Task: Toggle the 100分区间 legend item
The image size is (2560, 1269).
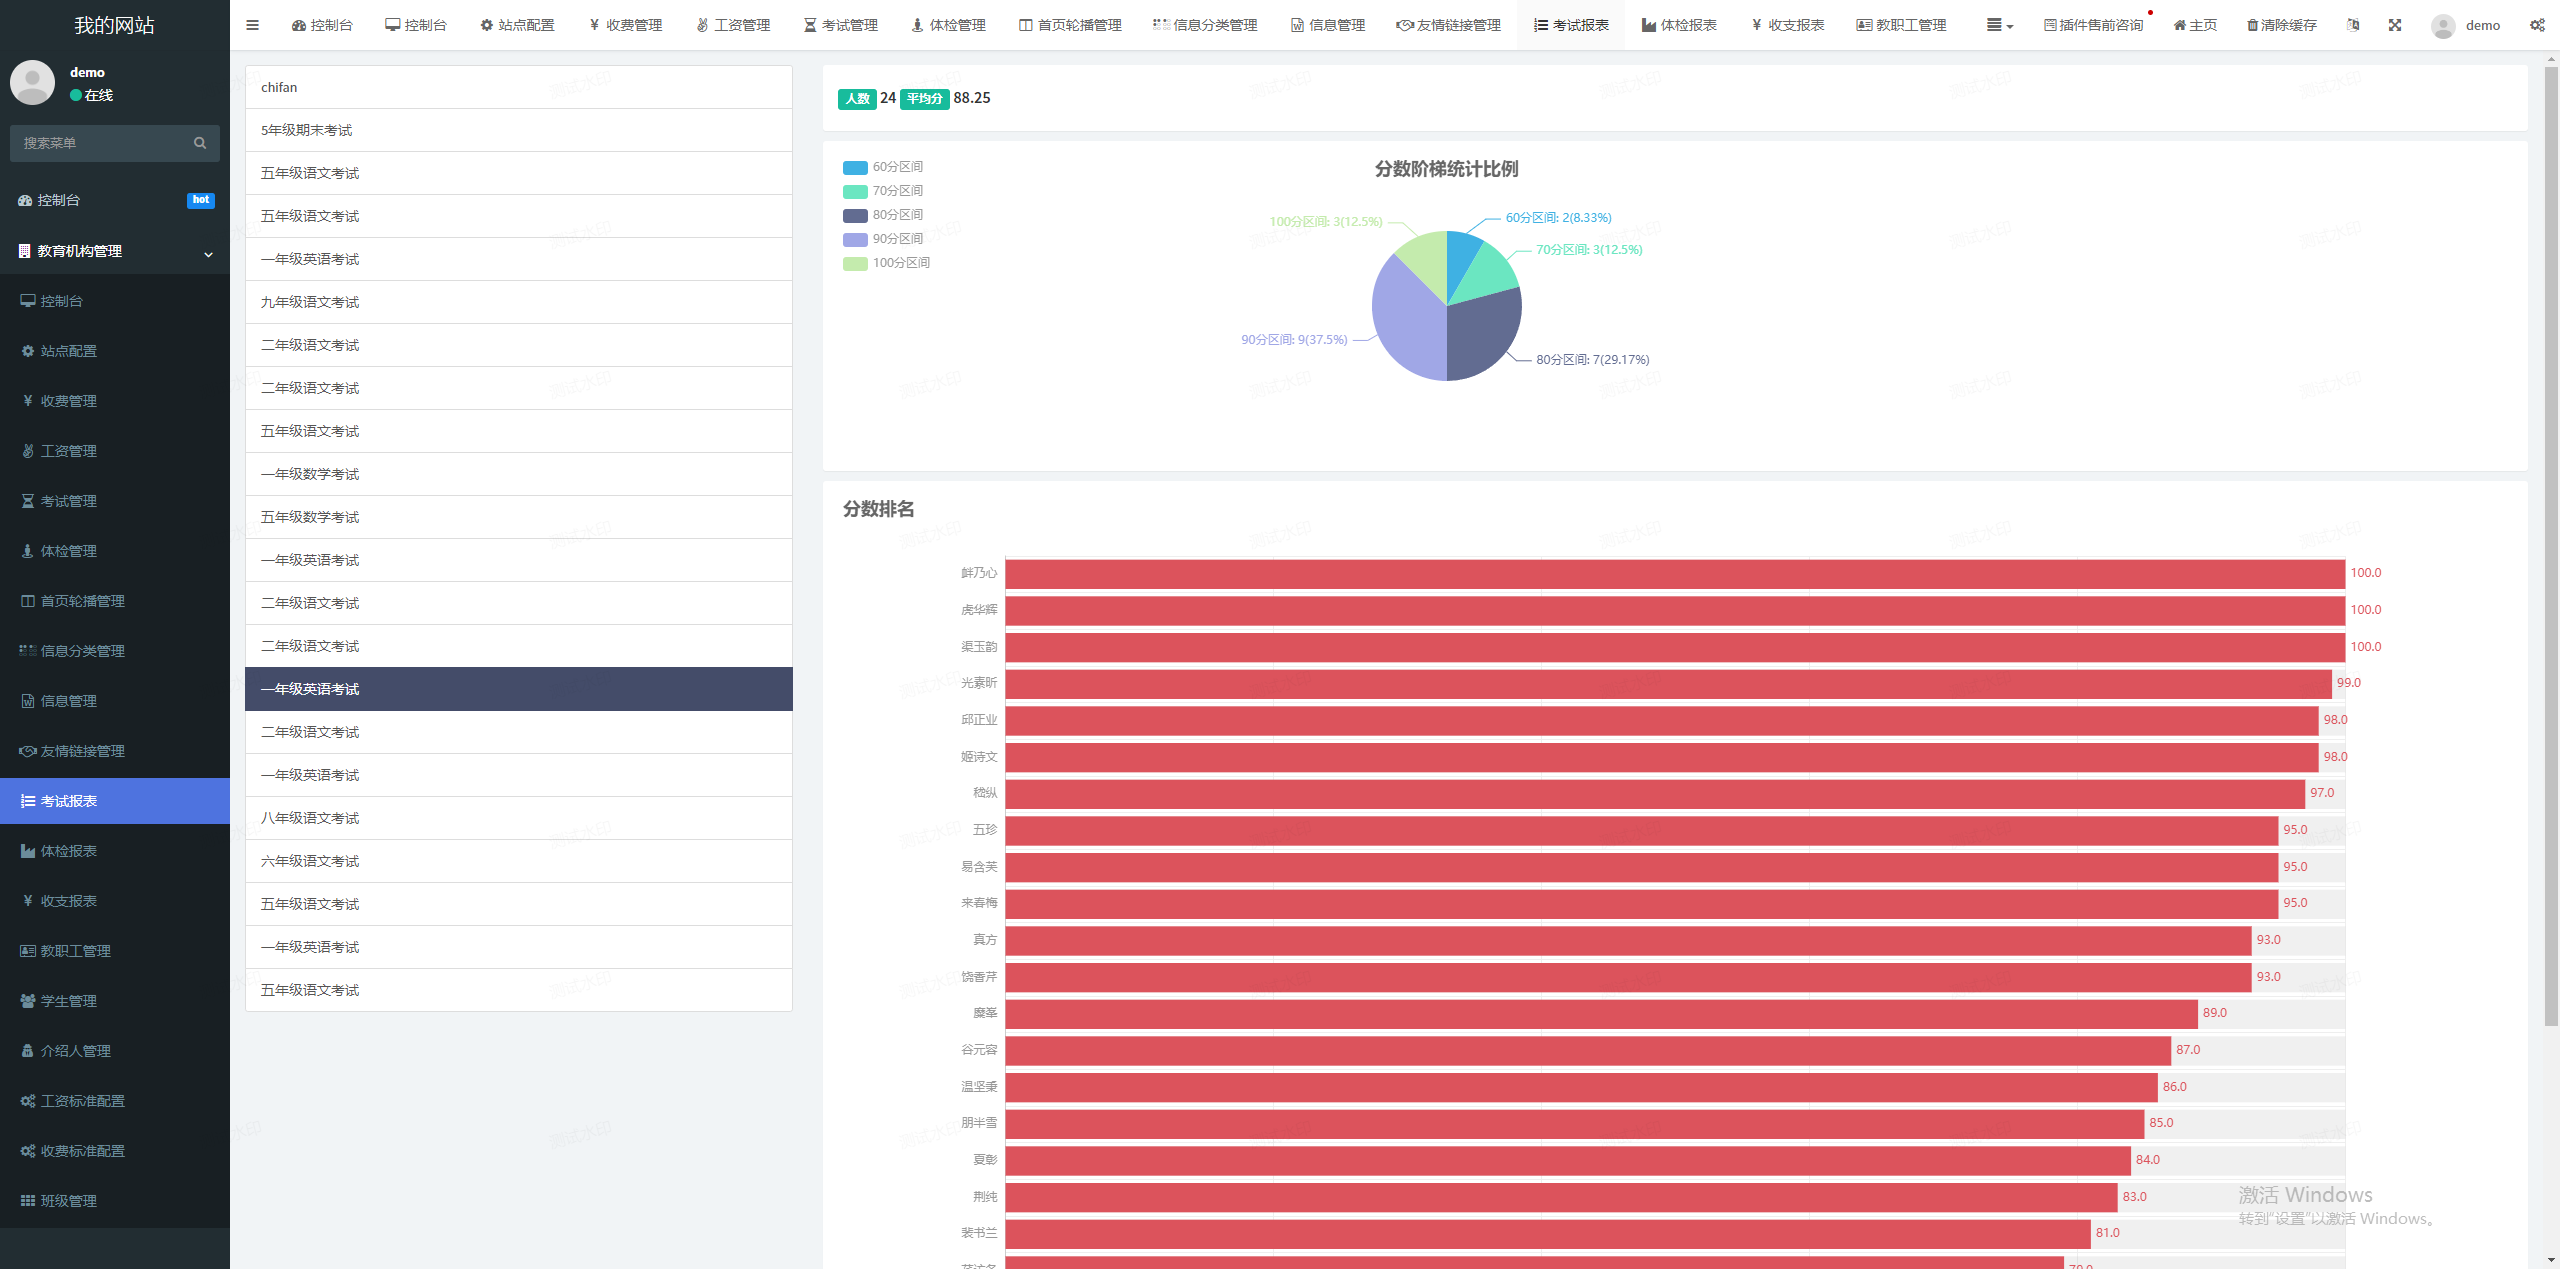Action: pos(887,263)
